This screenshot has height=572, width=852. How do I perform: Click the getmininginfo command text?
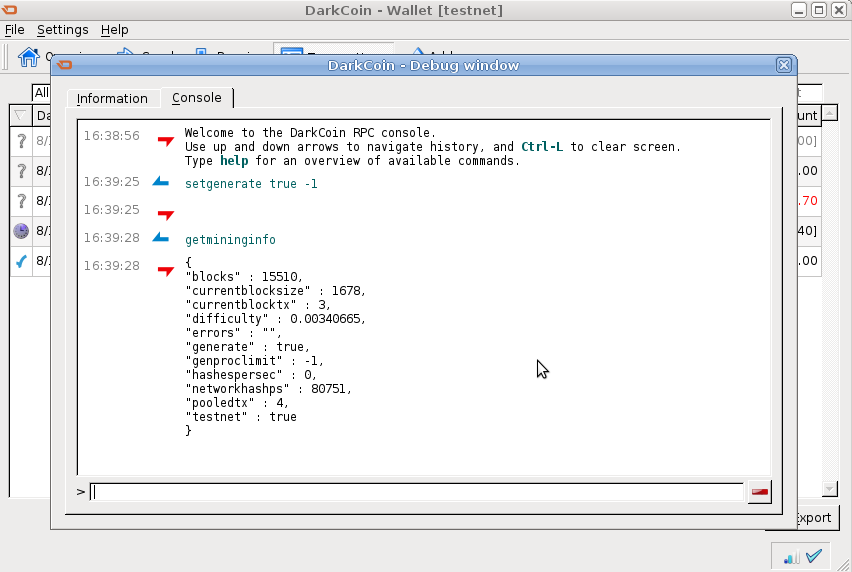click(230, 240)
